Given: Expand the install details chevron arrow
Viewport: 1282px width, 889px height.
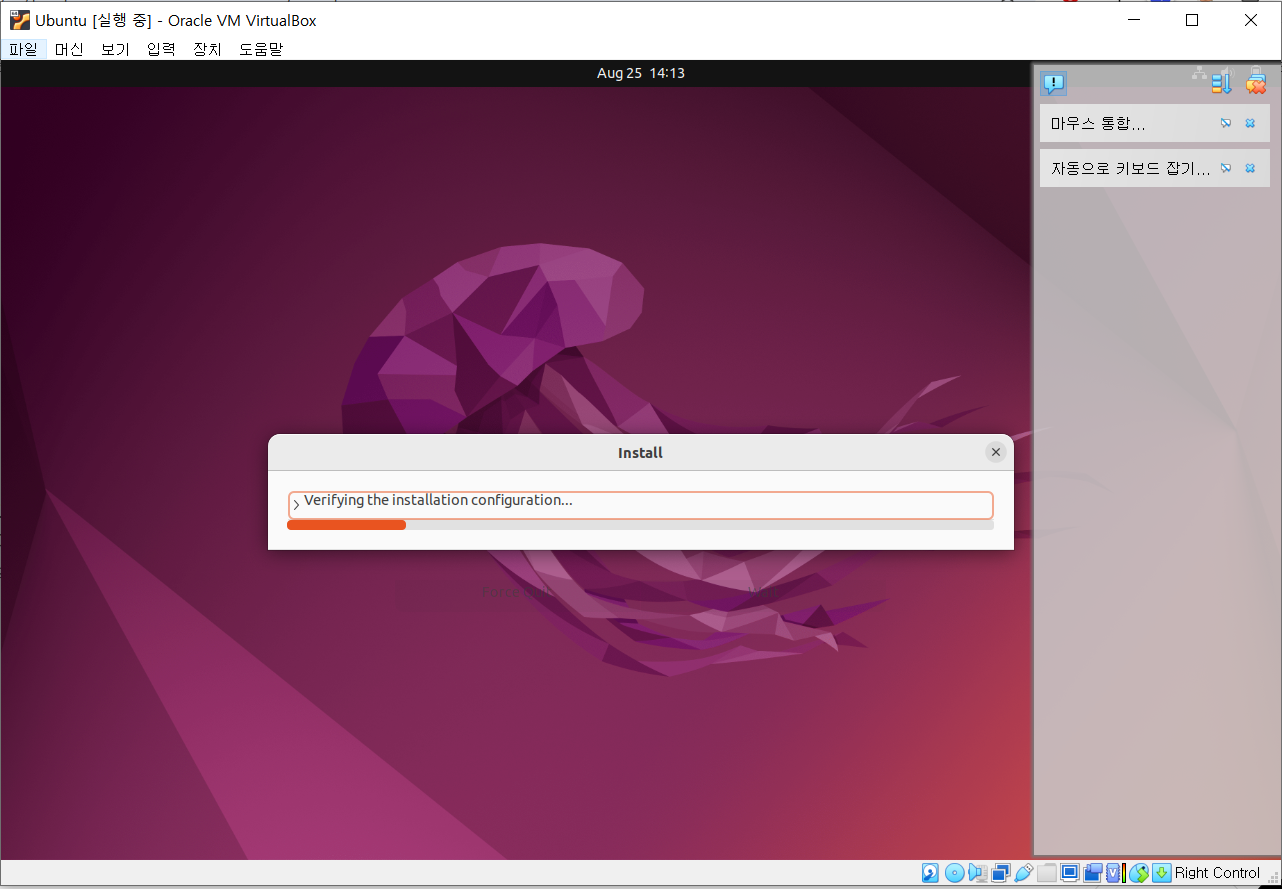Looking at the screenshot, I should pos(296,505).
